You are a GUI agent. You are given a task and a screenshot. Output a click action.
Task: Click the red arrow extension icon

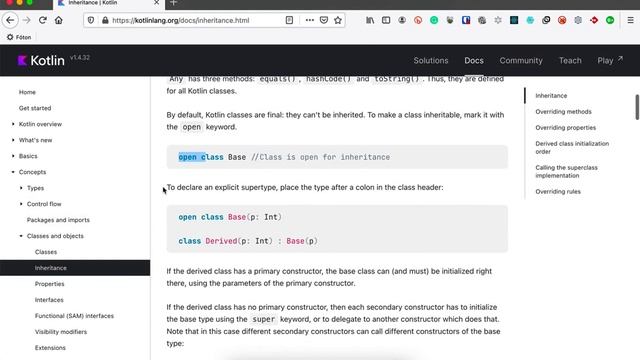[594, 20]
